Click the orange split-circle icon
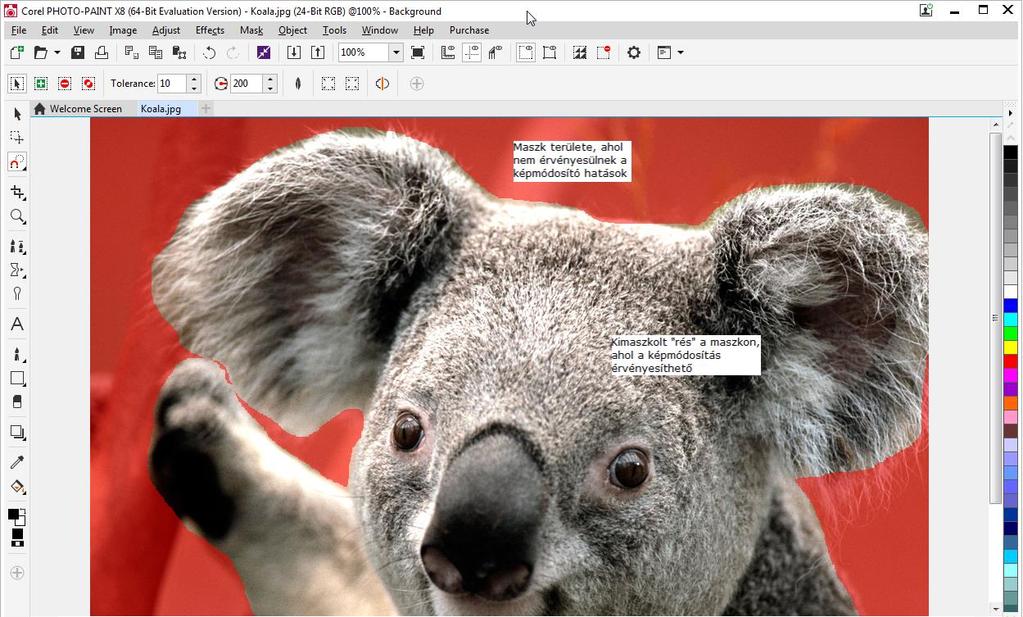1023x617 pixels. pos(382,83)
